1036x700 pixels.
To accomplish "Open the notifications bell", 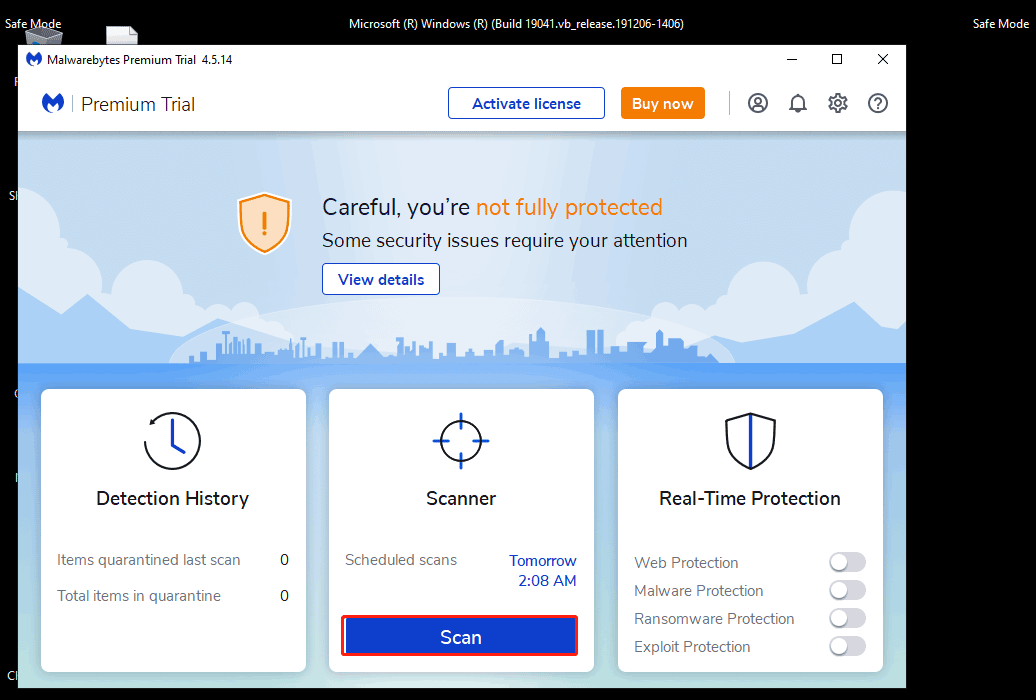I will pos(798,103).
